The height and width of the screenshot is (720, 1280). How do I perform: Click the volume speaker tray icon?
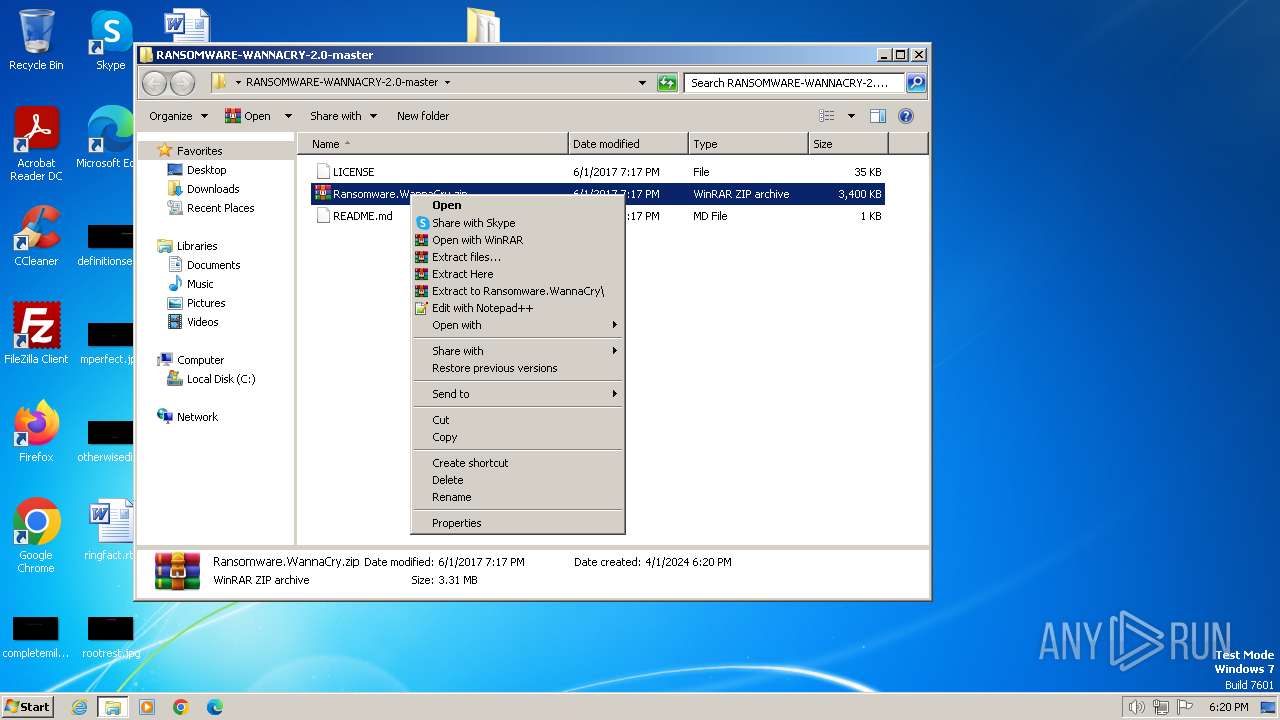point(1136,707)
